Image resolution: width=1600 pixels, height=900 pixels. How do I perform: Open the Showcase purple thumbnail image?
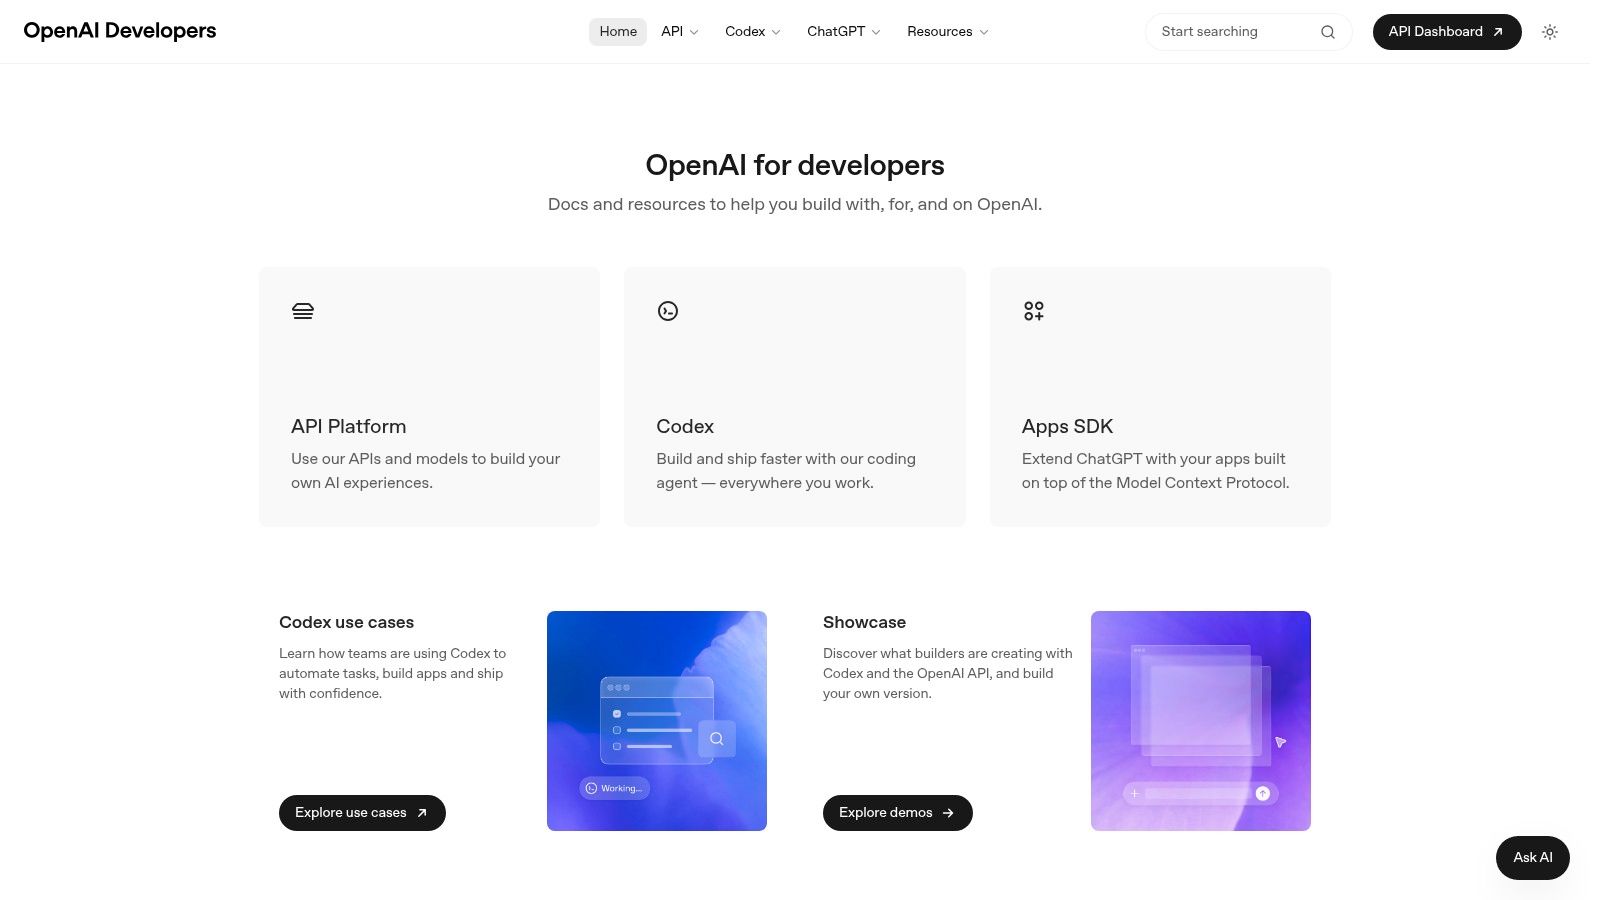coord(1201,721)
